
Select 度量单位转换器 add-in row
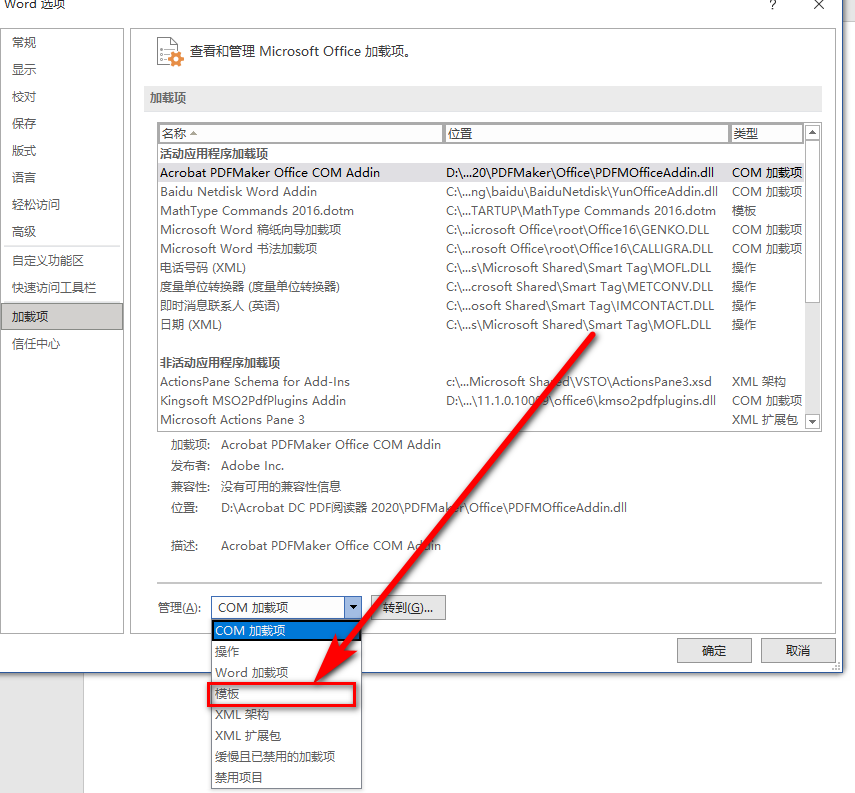(x=481, y=287)
